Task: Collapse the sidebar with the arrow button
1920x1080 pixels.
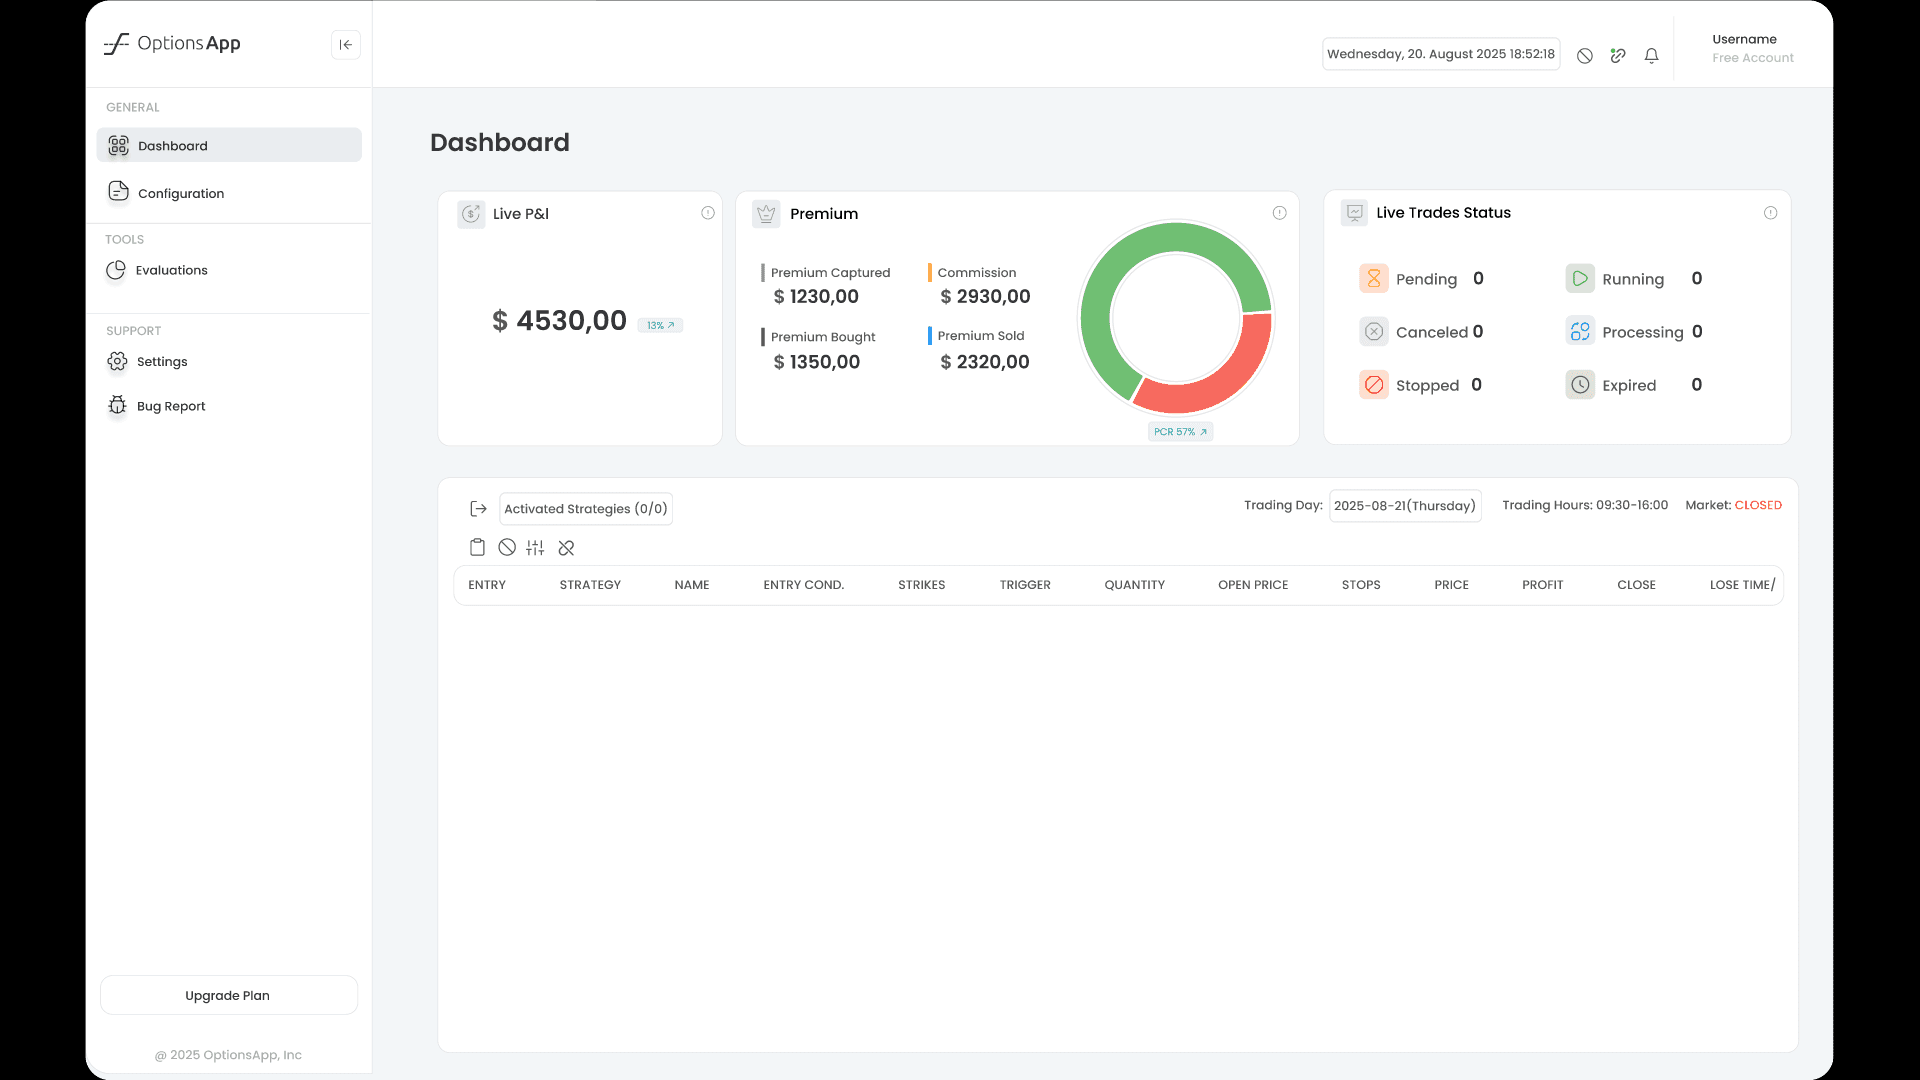Action: click(345, 44)
